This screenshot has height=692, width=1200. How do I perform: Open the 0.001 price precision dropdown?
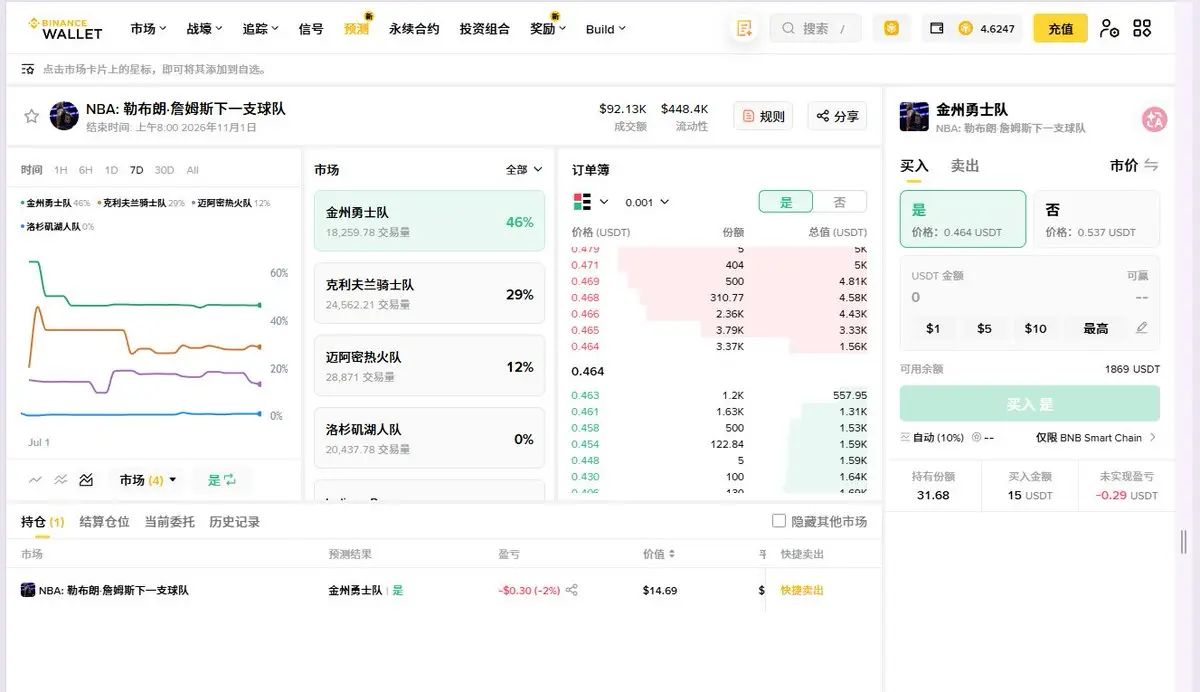pyautogui.click(x=647, y=202)
